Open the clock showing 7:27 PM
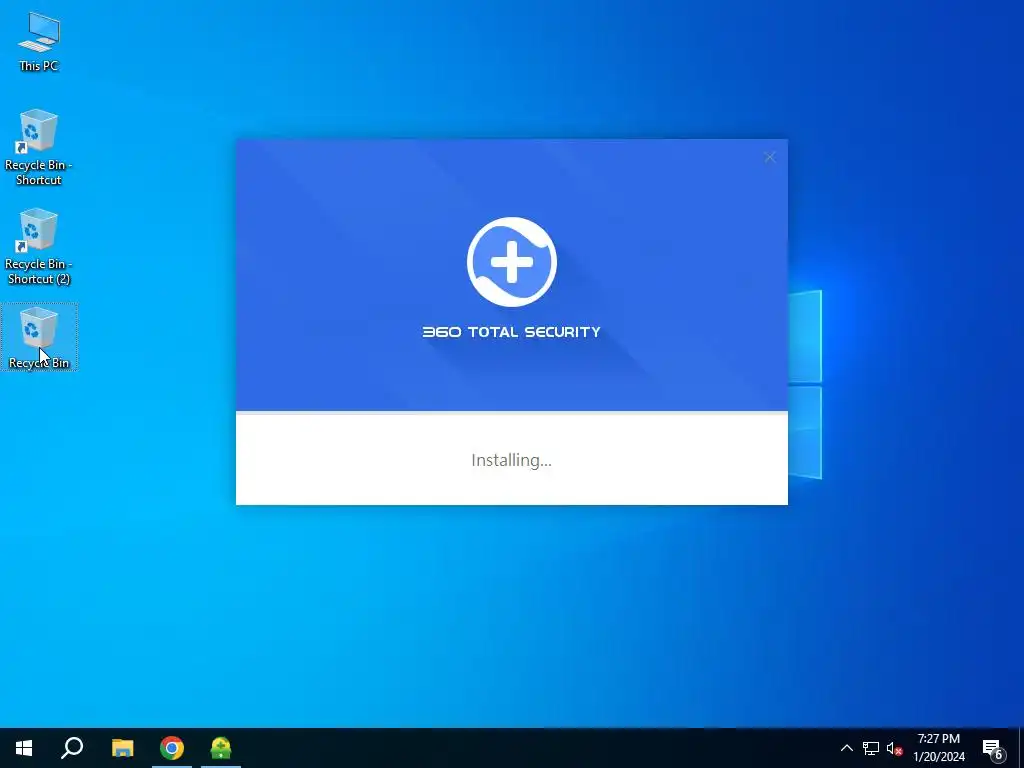 (938, 748)
